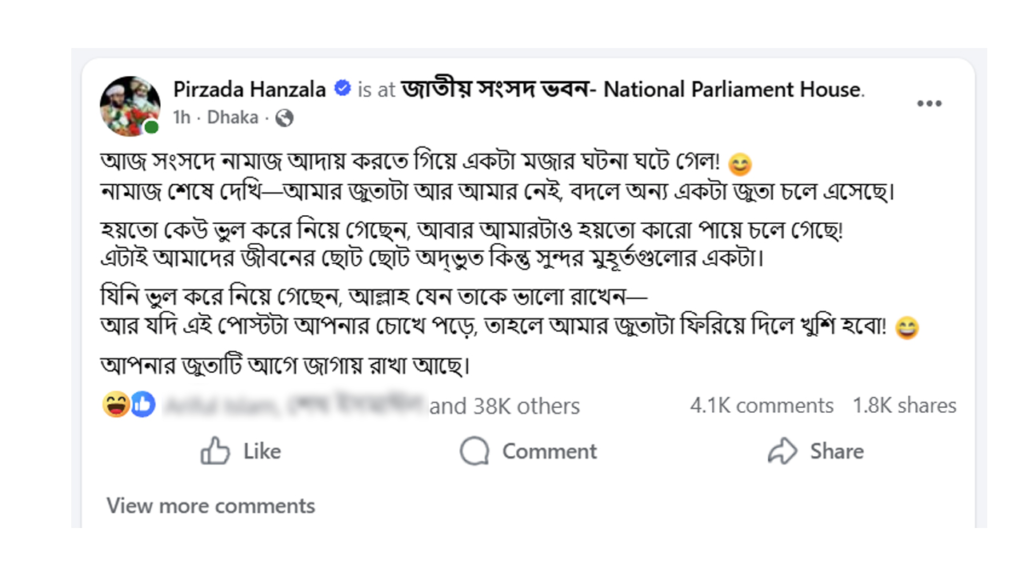Open the Pirzada Hanzala profile name link
This screenshot has height=576, width=1024.
(x=250, y=89)
